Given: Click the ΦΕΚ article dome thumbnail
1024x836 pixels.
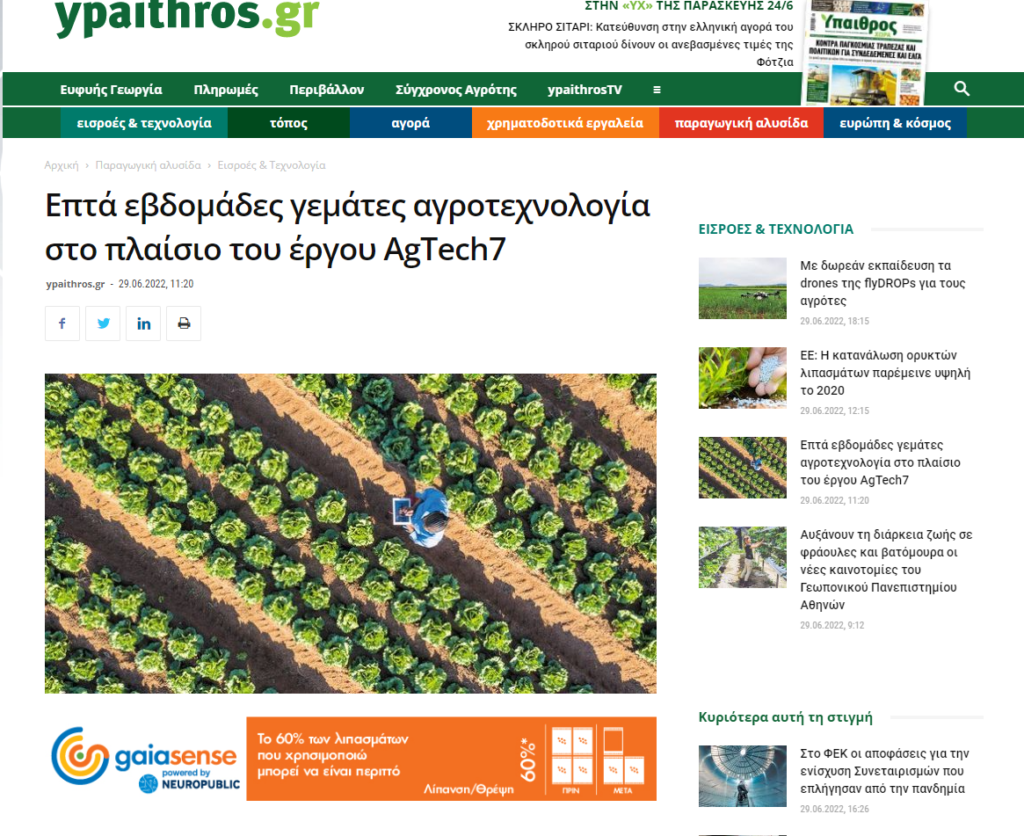Looking at the screenshot, I should (x=743, y=776).
